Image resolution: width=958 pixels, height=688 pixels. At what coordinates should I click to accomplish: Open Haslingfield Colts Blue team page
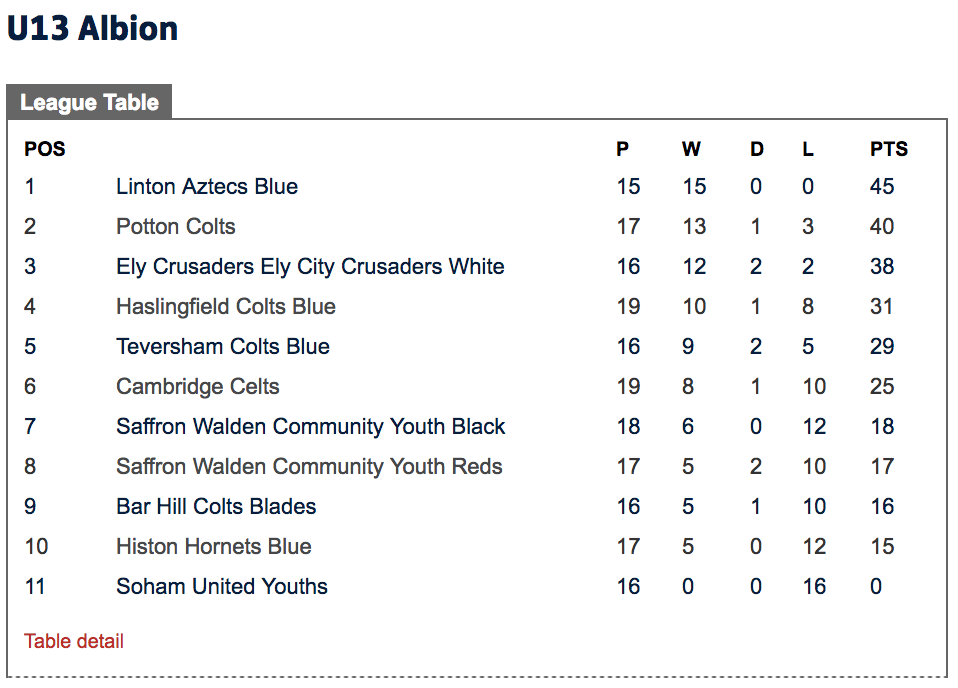(226, 306)
